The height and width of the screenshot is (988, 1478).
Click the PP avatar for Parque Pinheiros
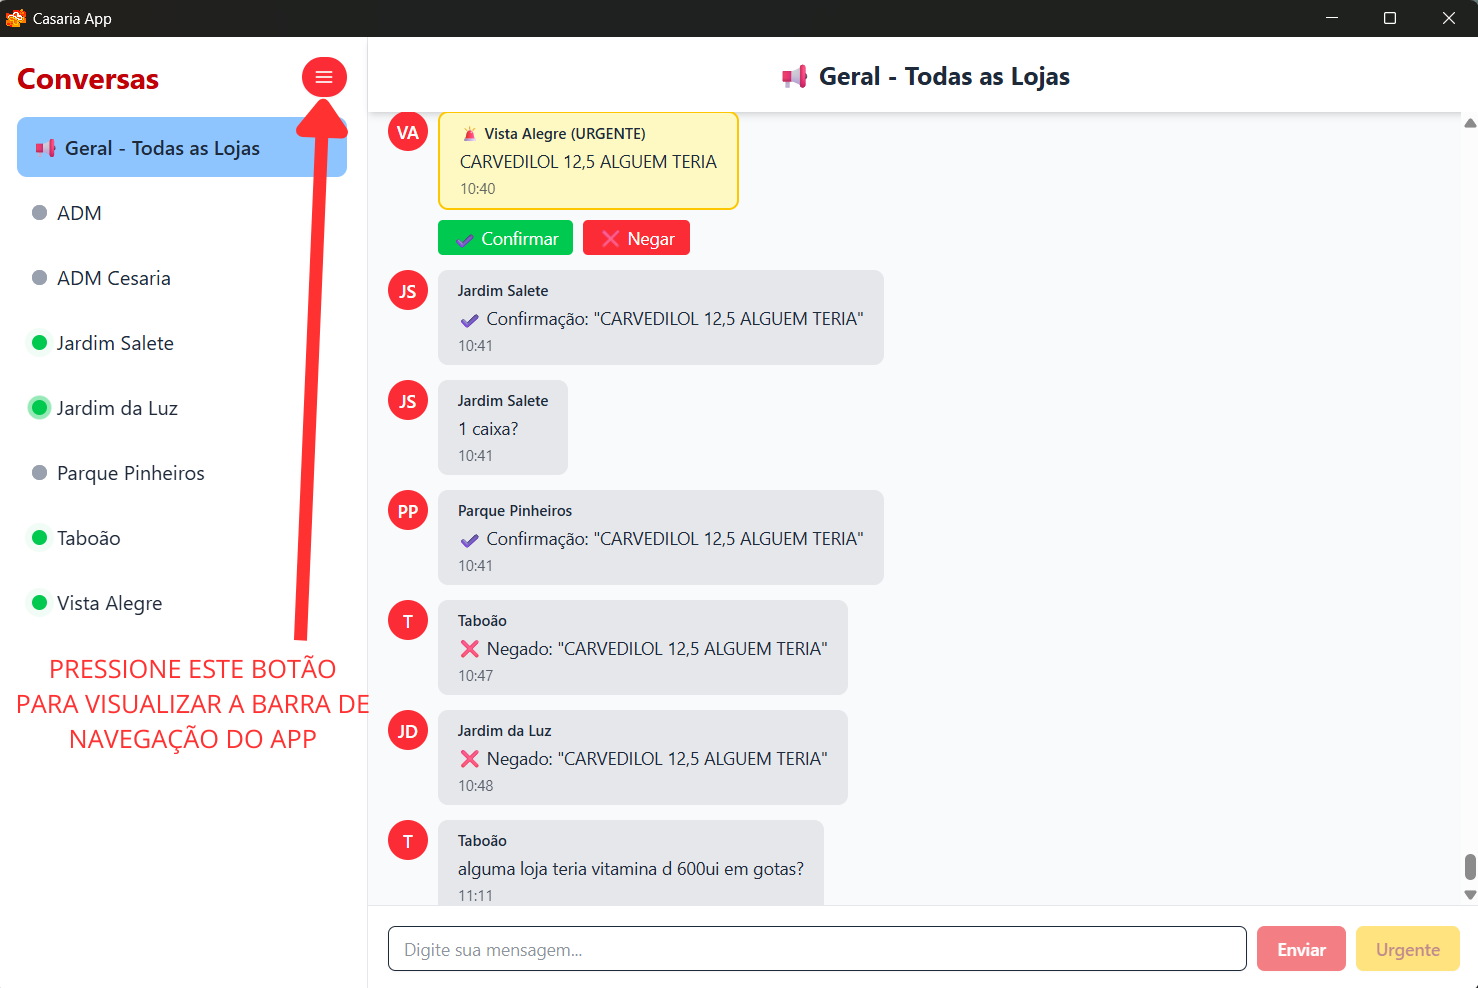click(407, 510)
